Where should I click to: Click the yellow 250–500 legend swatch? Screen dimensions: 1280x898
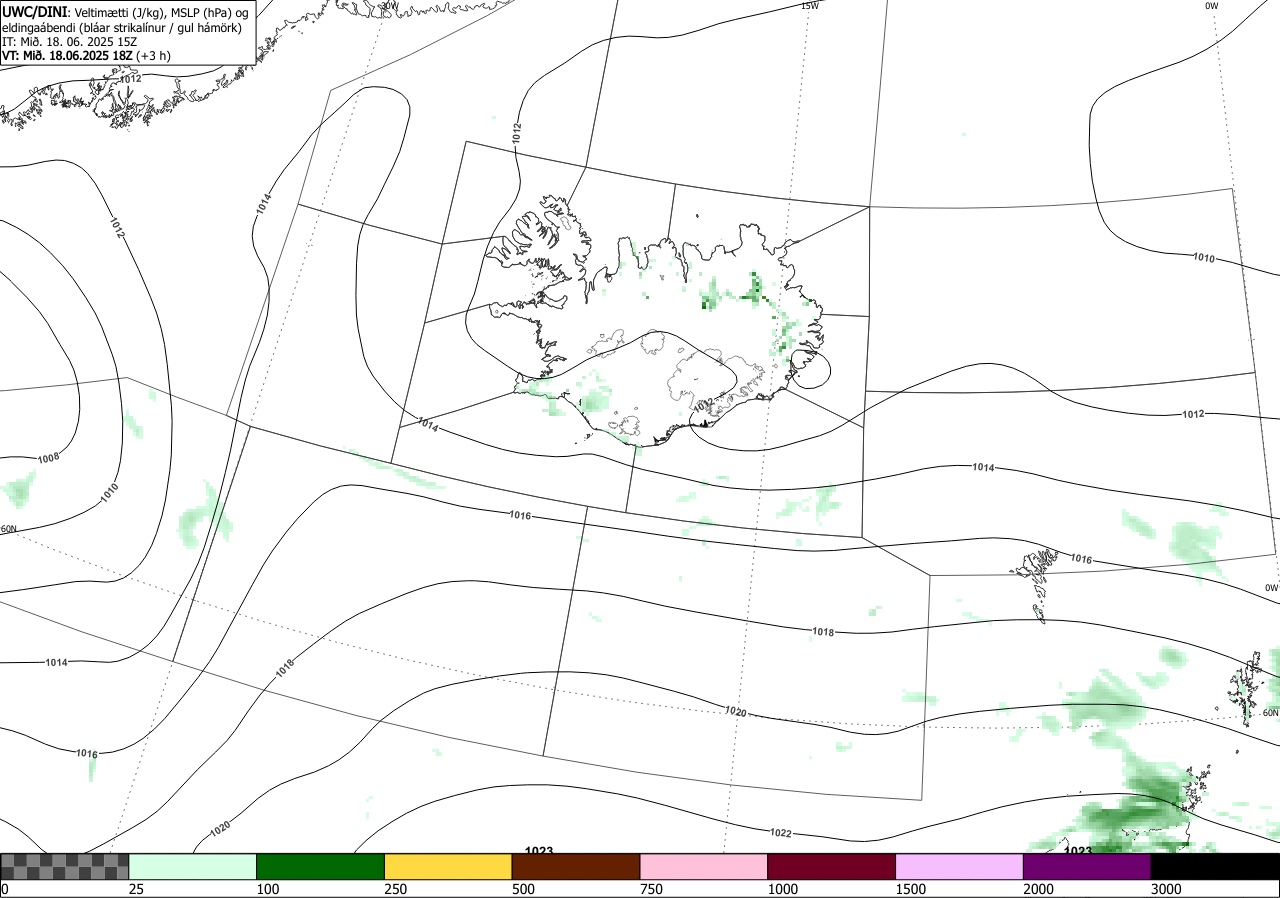point(449,866)
